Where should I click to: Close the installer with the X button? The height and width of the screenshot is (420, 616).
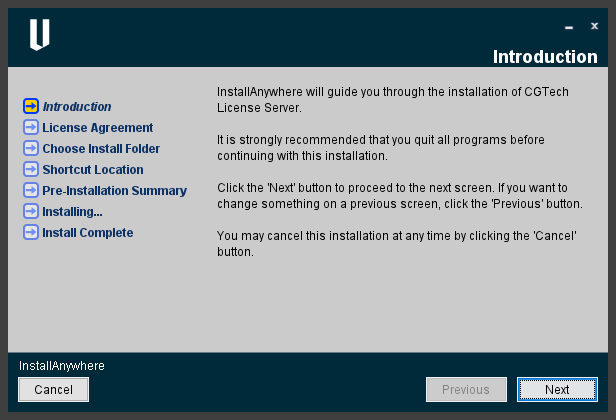594,26
